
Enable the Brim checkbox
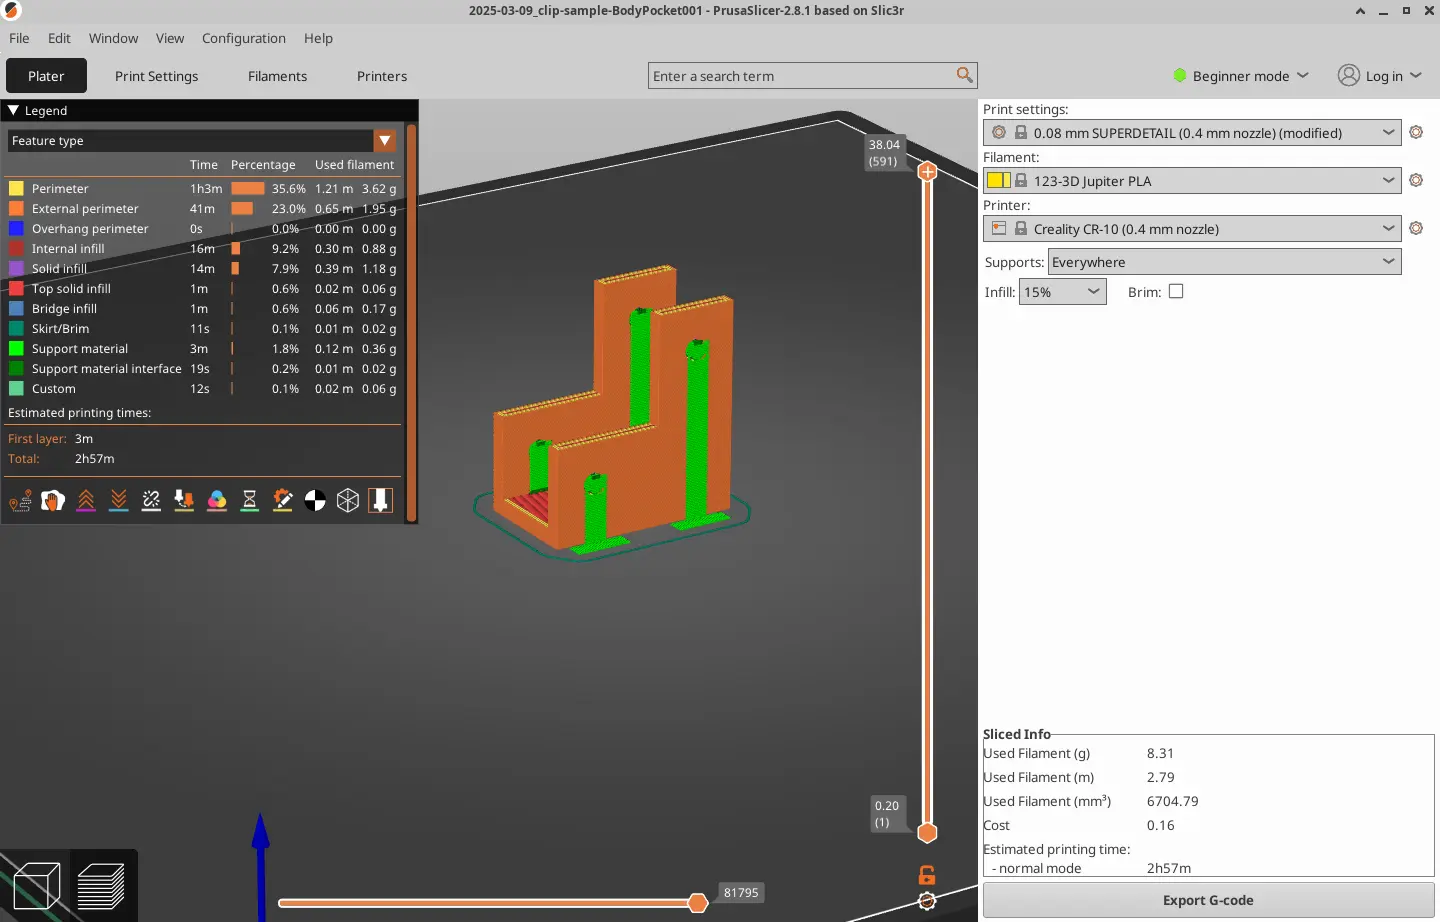[1176, 292]
